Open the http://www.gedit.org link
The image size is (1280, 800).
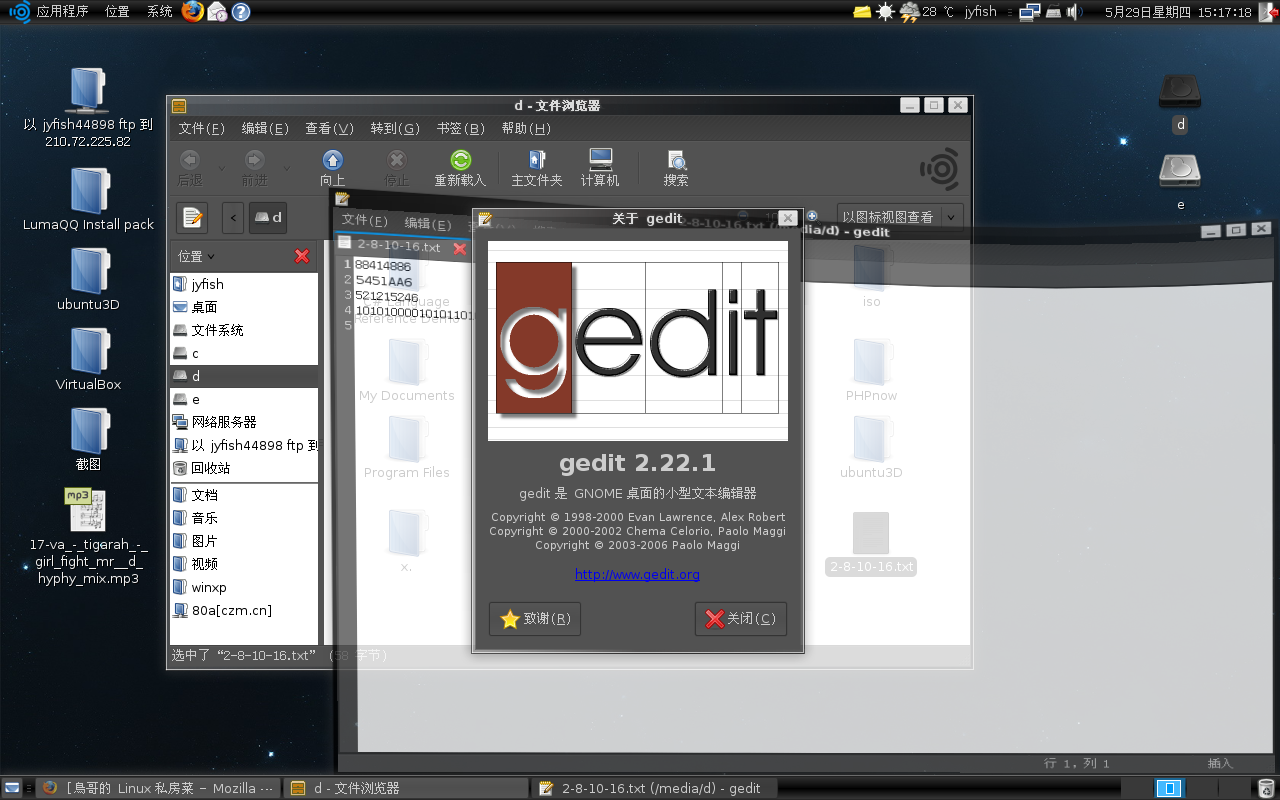tap(637, 574)
